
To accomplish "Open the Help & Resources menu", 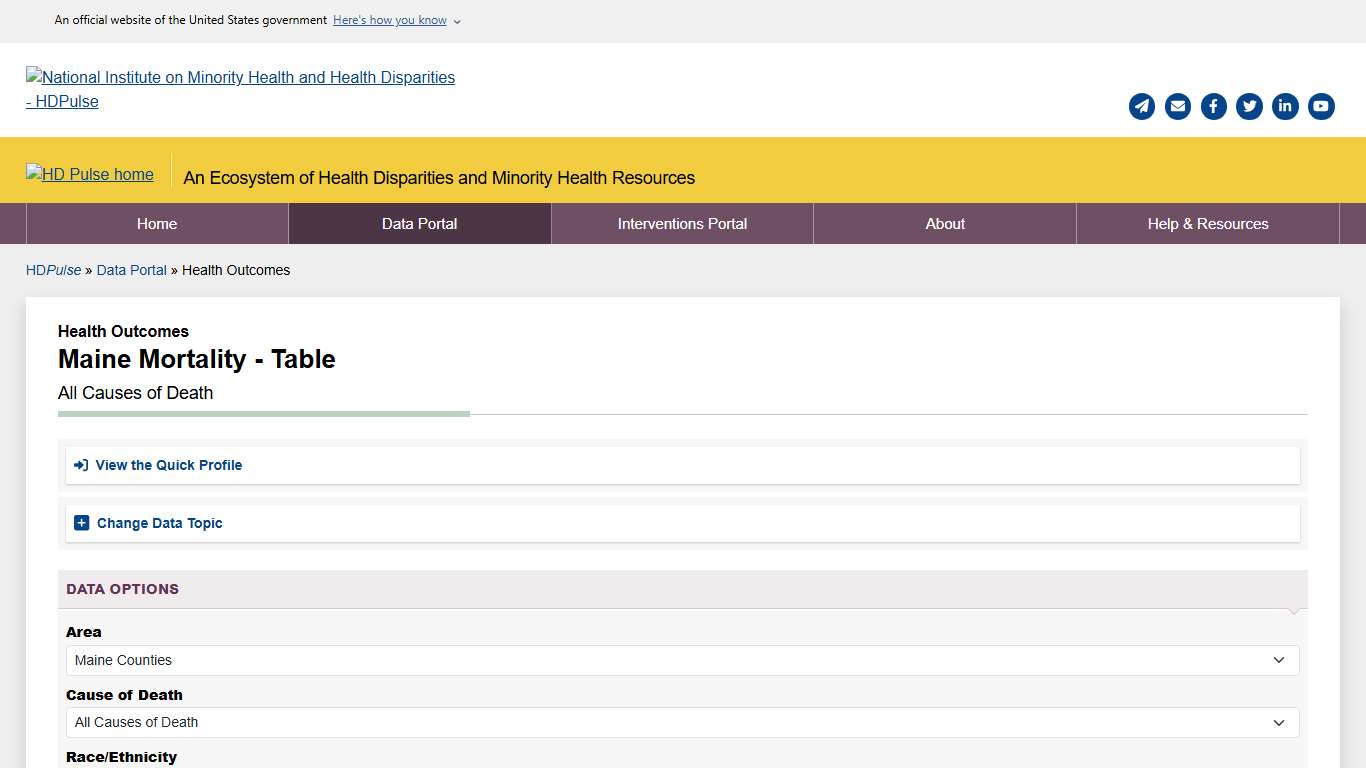I will pyautogui.click(x=1207, y=223).
